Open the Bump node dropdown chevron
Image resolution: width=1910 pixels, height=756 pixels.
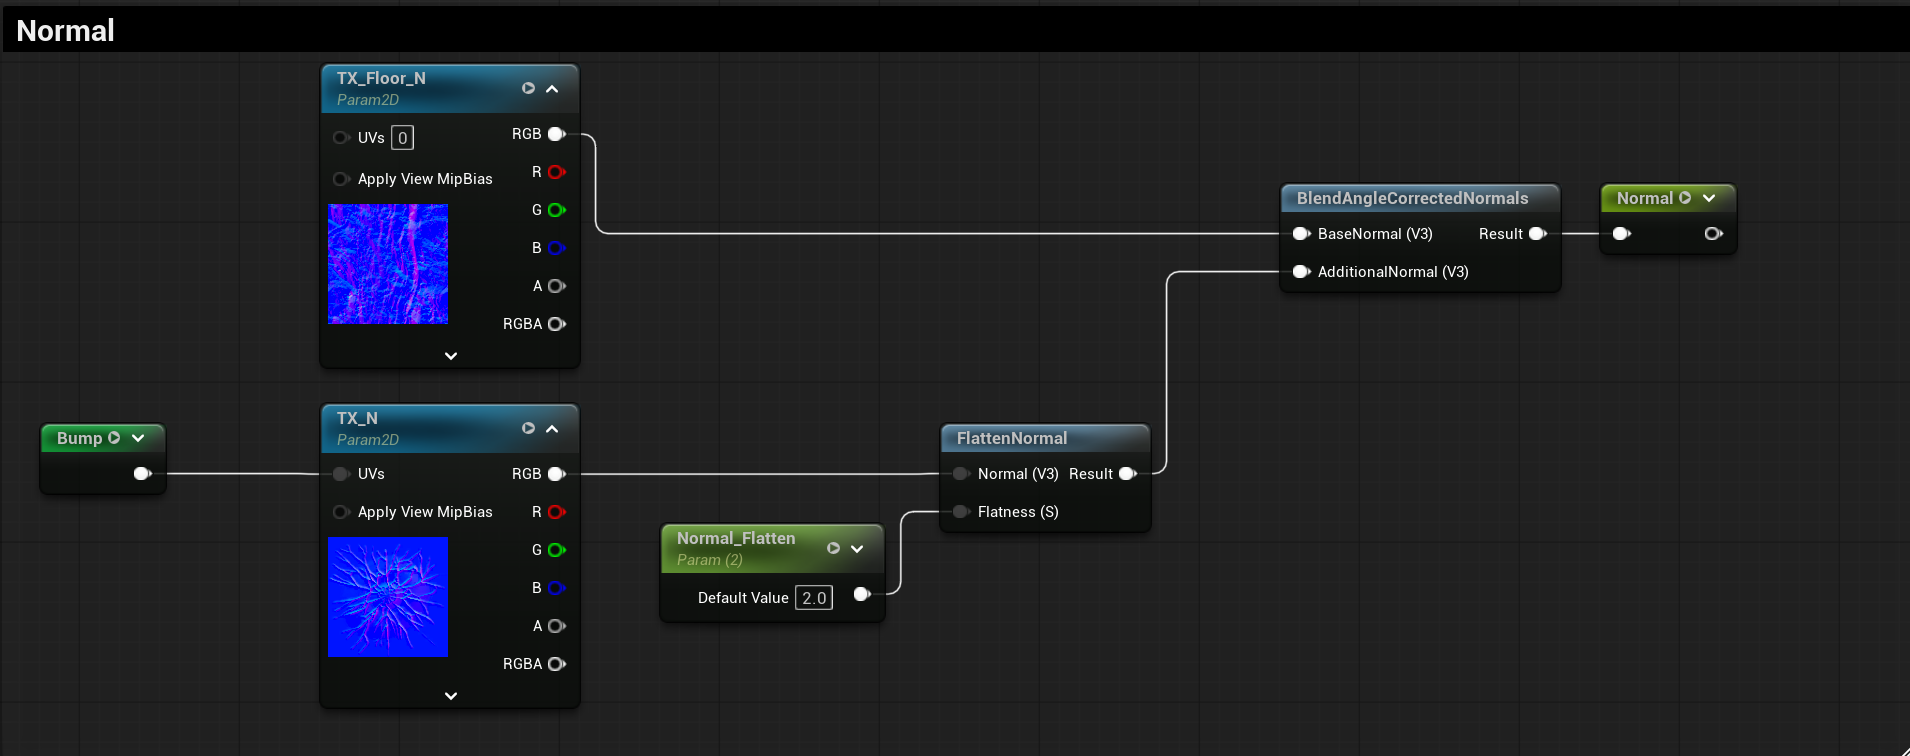tap(138, 438)
